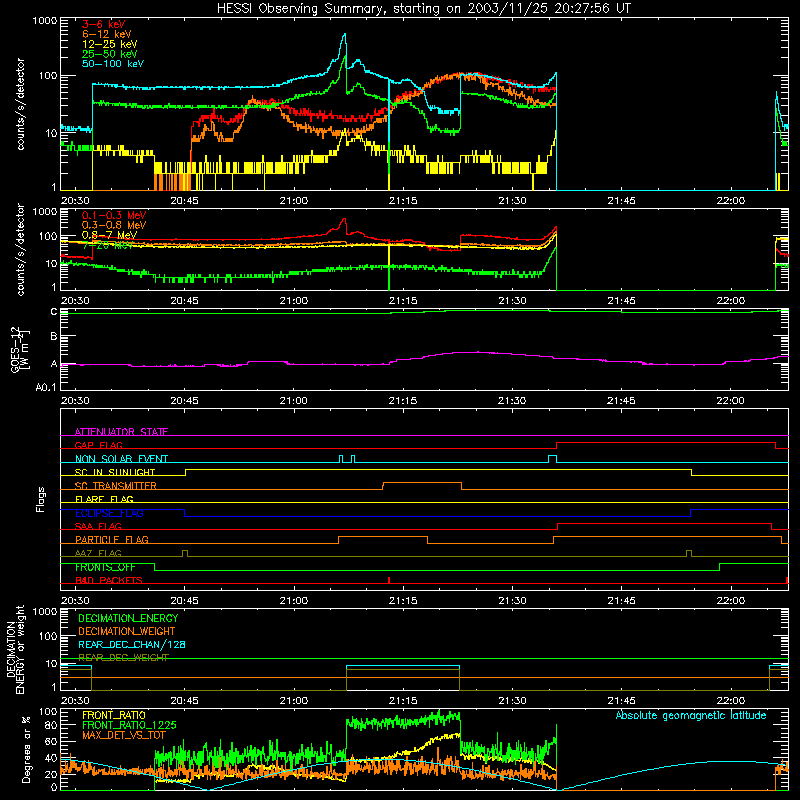Click the green FRONT_RATIO_1225 legend label

coord(129,725)
